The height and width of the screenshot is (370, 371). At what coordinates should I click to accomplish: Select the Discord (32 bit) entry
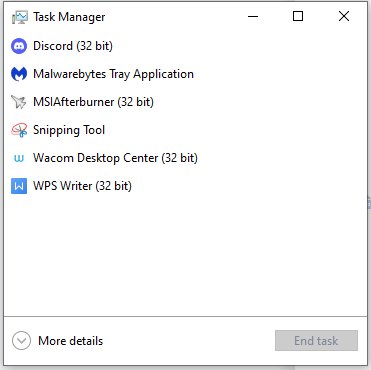(x=185, y=46)
